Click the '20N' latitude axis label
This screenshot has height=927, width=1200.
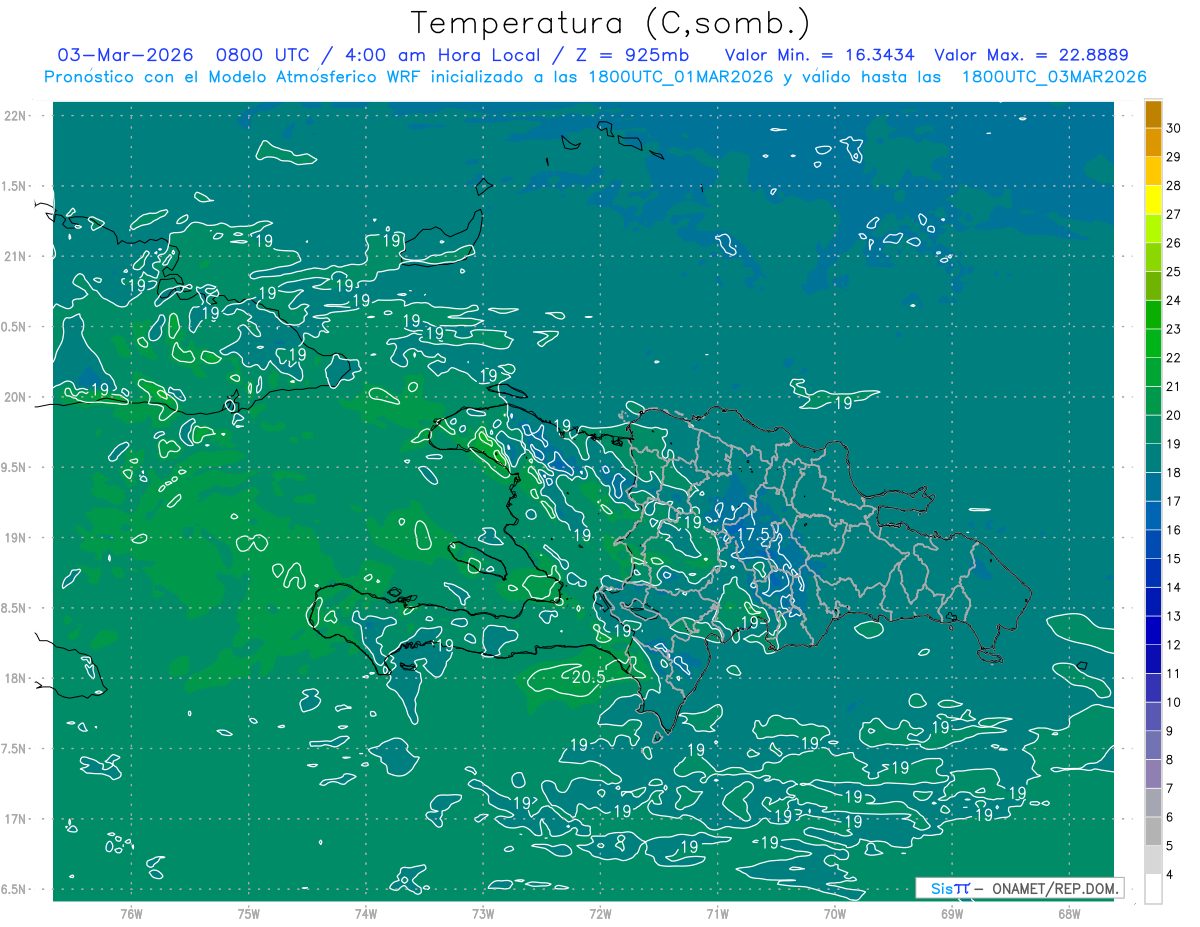[15, 397]
